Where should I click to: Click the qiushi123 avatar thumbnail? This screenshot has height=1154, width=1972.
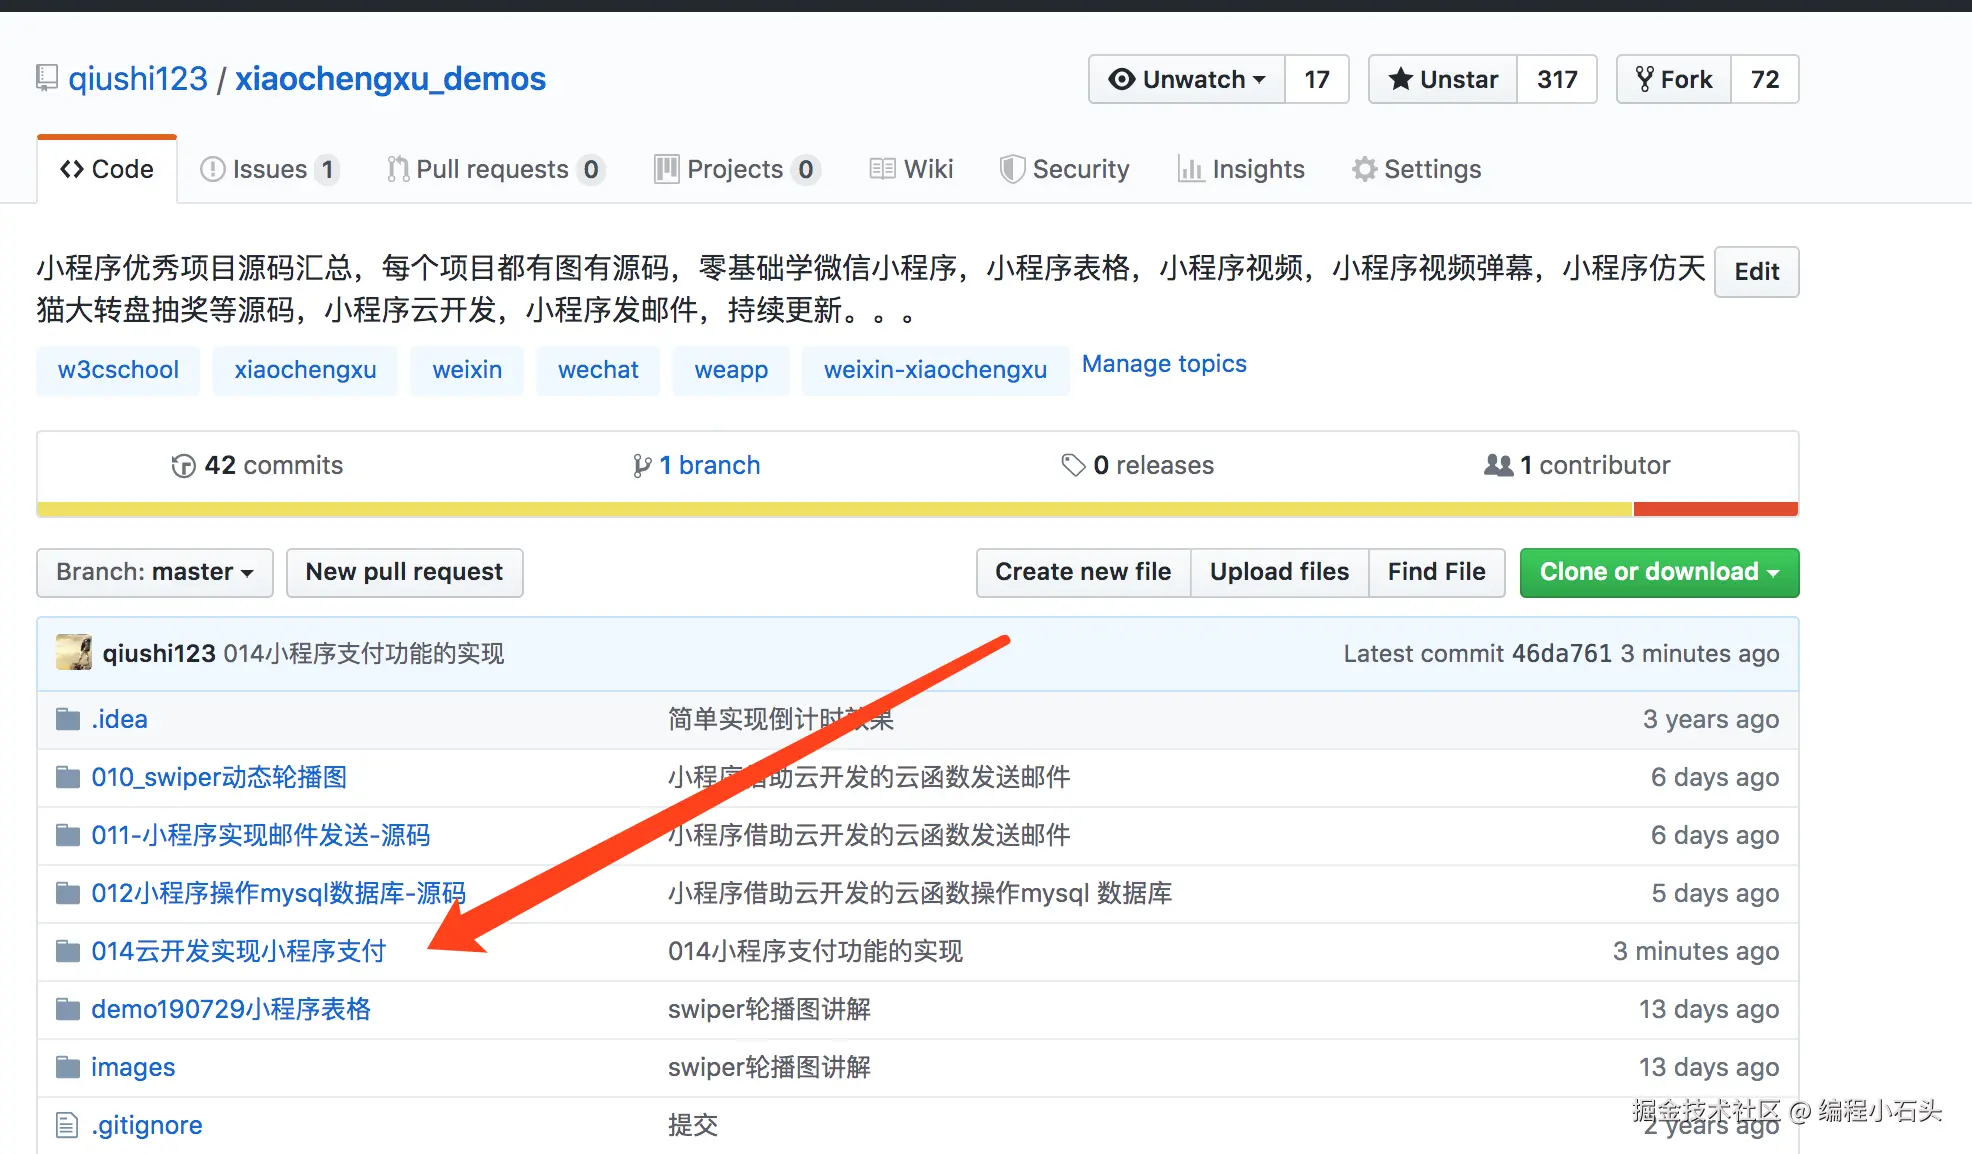74,652
